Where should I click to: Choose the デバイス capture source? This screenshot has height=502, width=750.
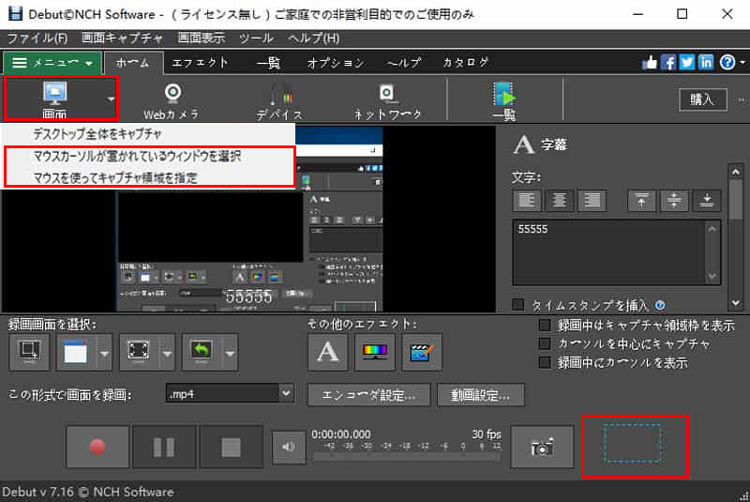point(280,93)
